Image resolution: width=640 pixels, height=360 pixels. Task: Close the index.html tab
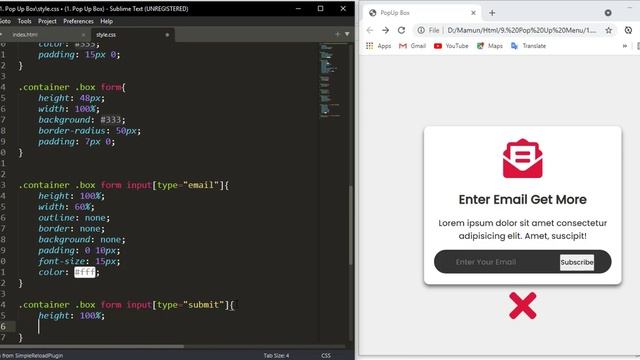pos(84,35)
